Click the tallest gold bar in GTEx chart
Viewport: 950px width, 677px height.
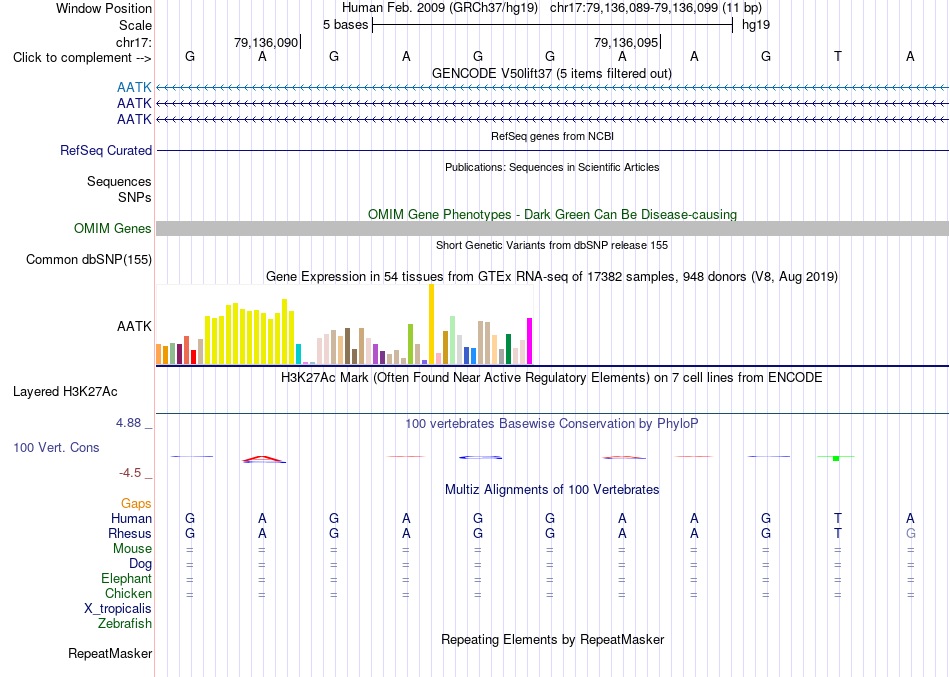[431, 324]
